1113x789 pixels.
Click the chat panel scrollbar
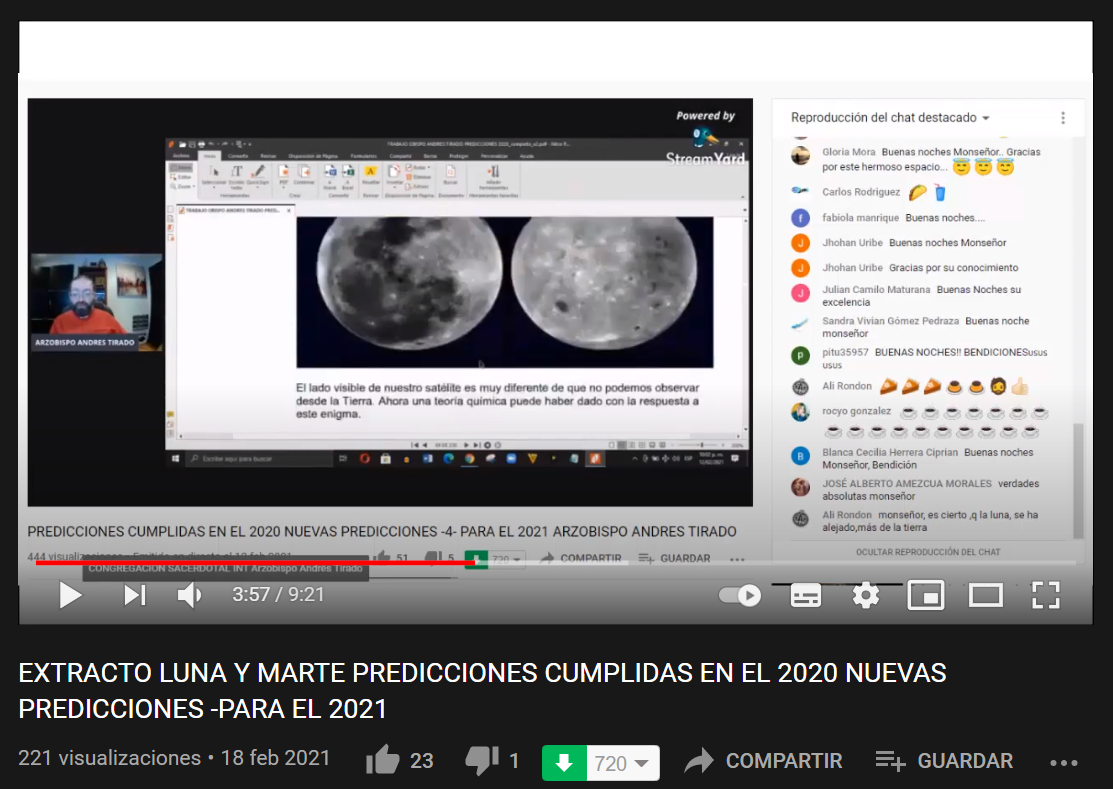coord(1078,480)
